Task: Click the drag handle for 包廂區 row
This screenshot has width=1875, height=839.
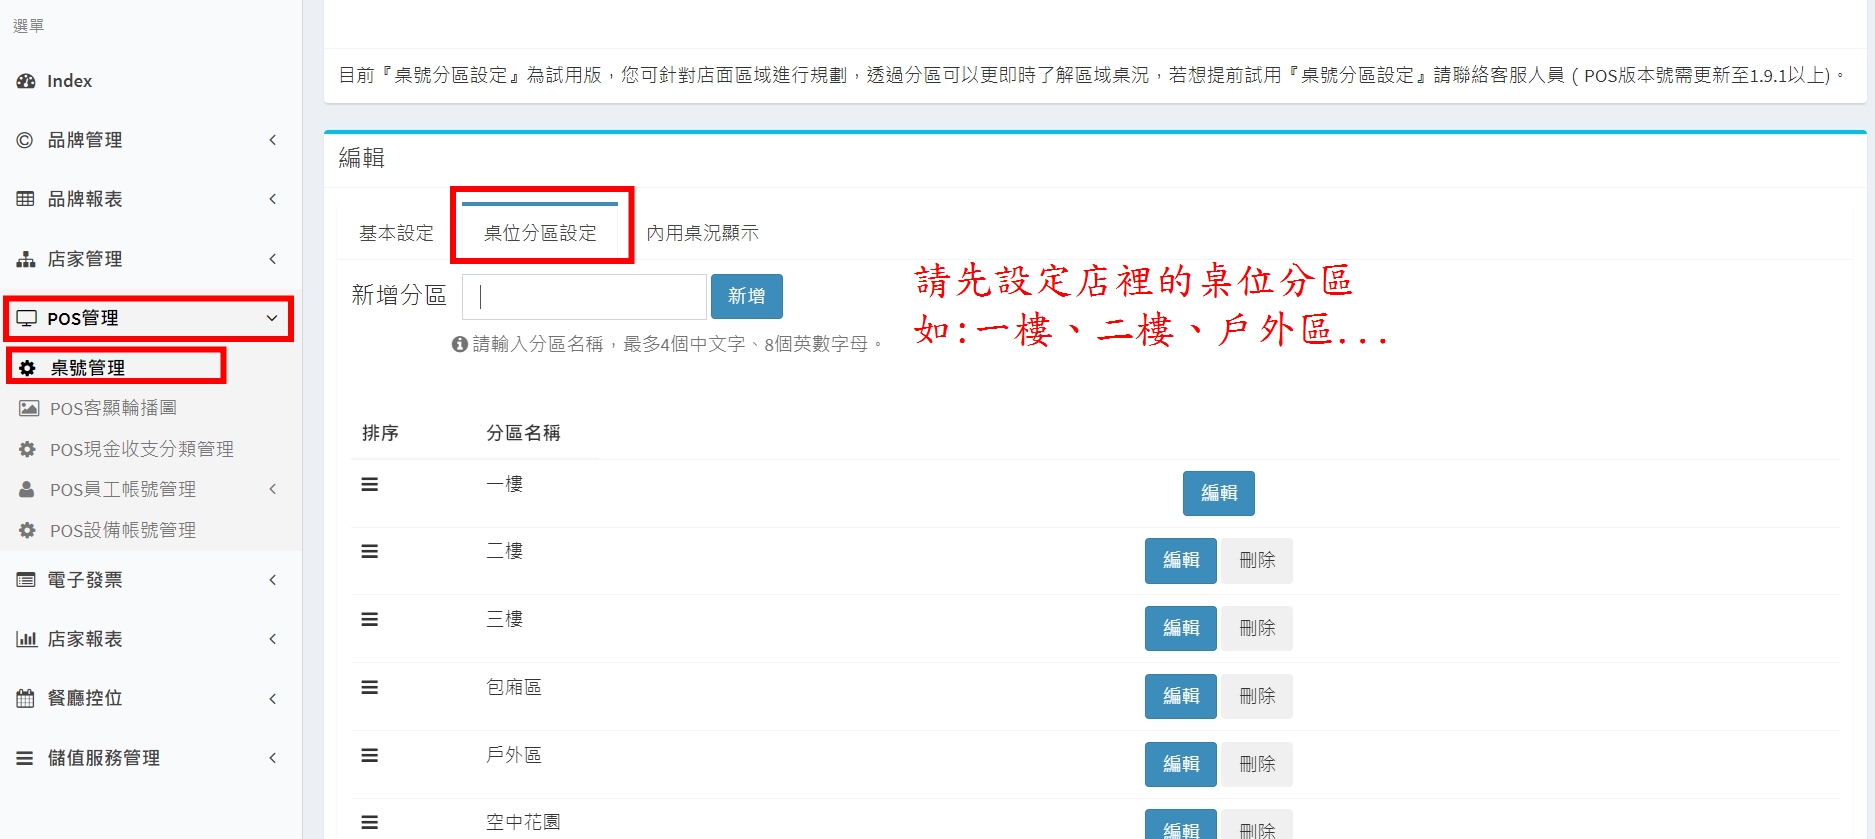Action: point(370,687)
